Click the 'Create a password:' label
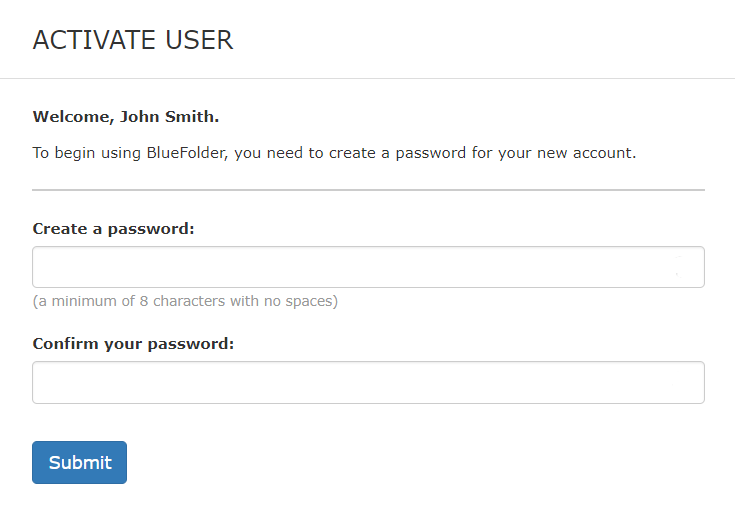This screenshot has height=532, width=735. click(113, 229)
